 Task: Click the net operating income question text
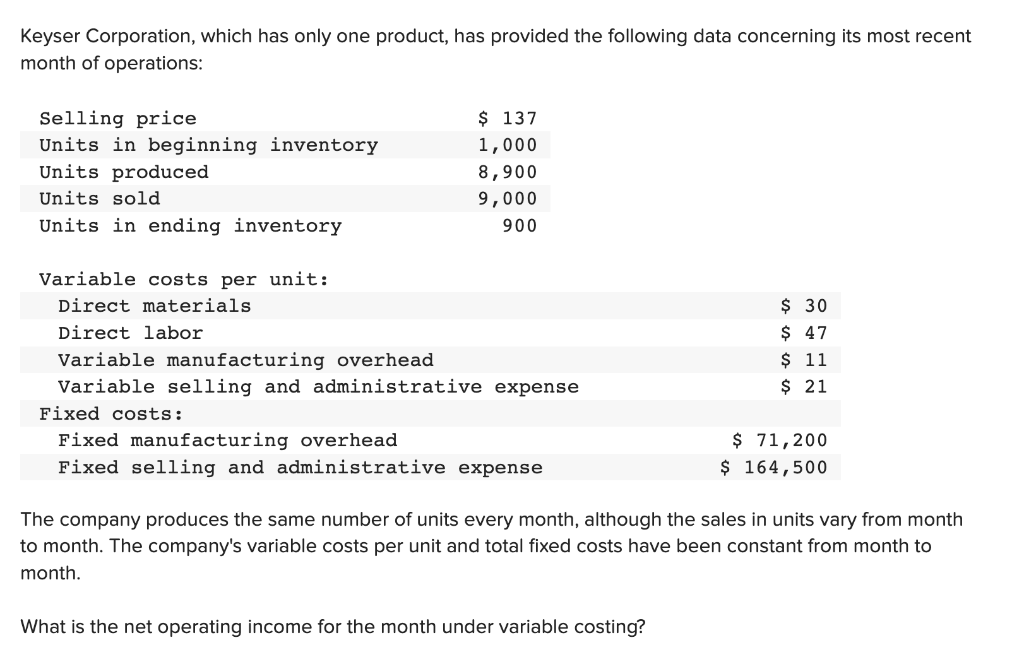pyautogui.click(x=332, y=627)
